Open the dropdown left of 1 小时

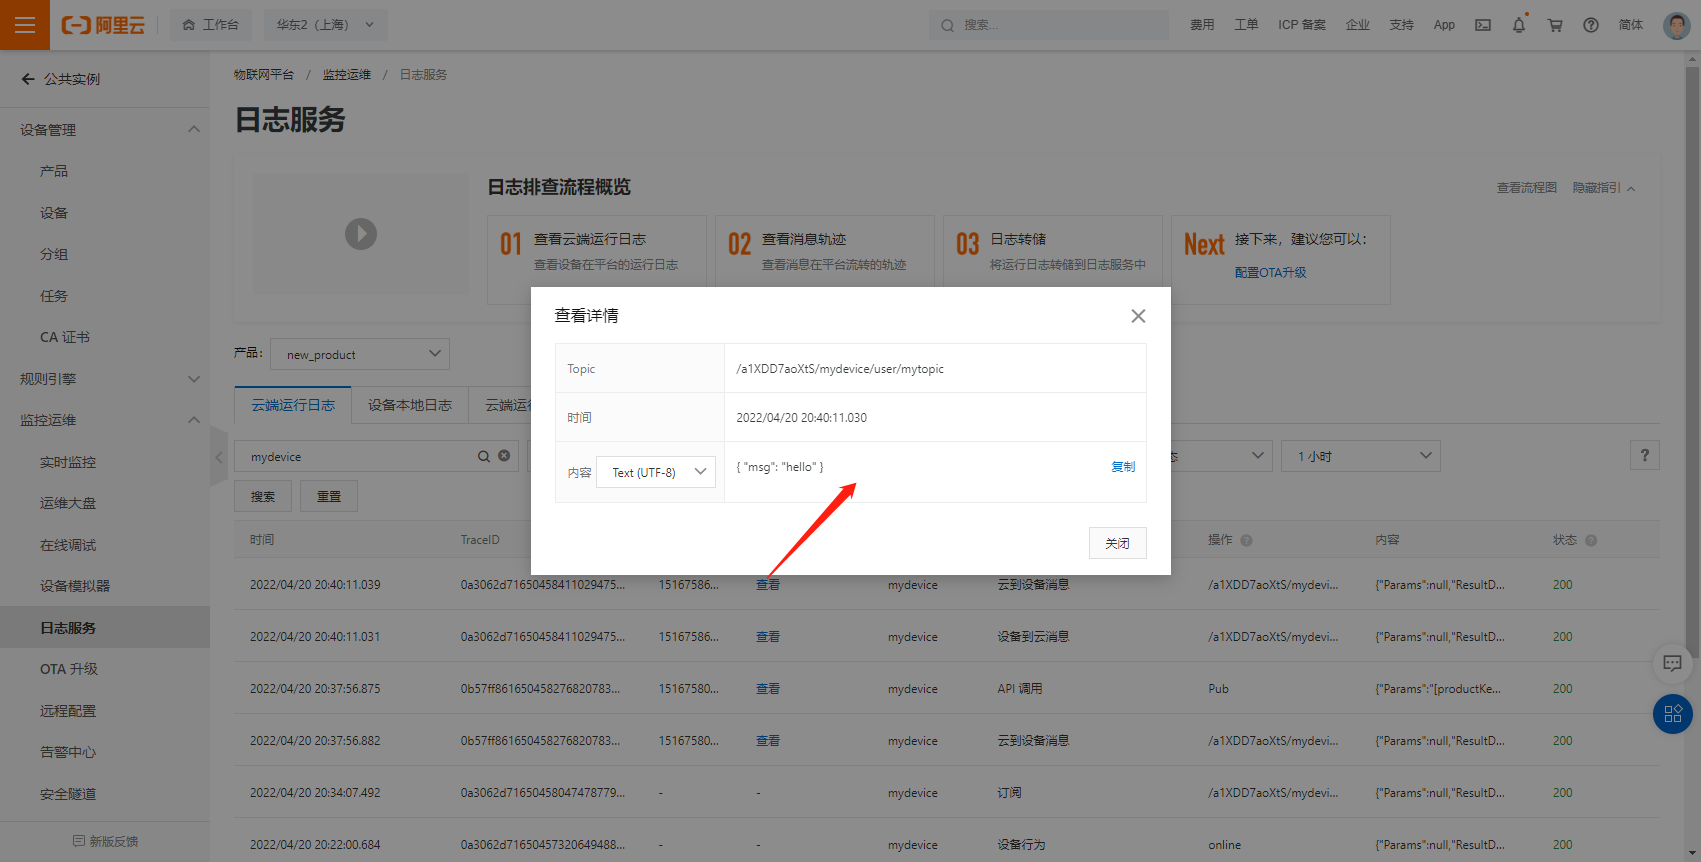1221,456
